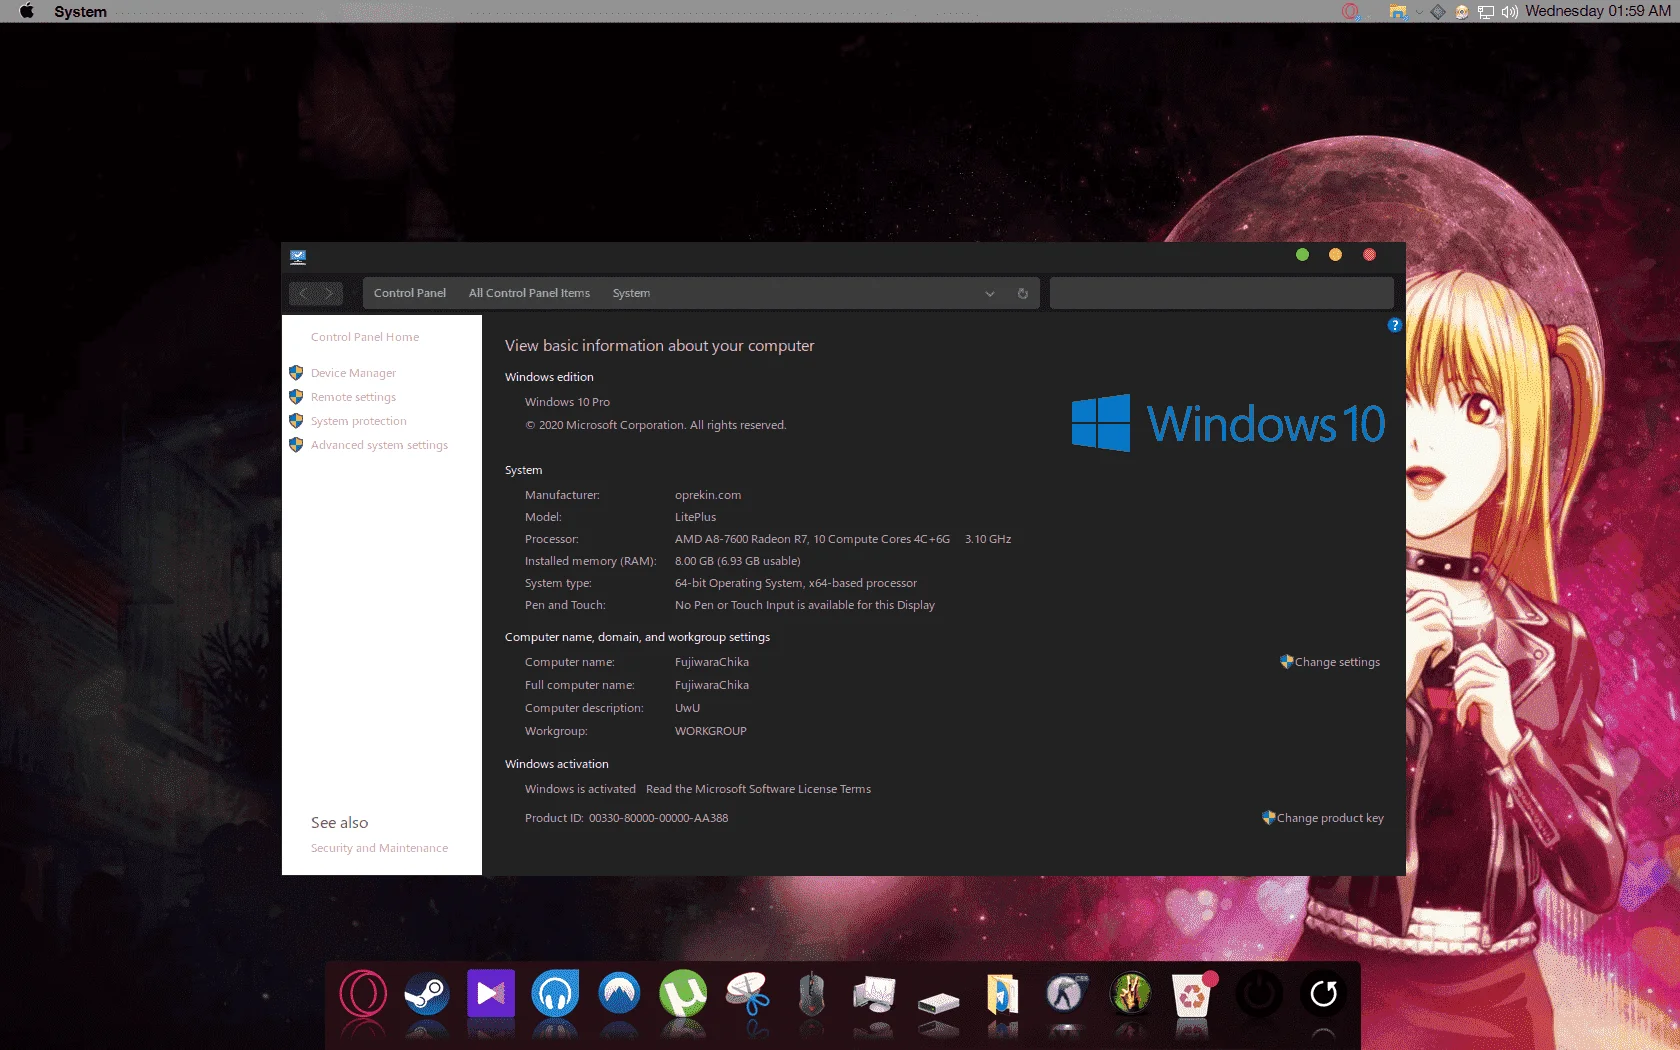Image resolution: width=1680 pixels, height=1050 pixels.
Task: Expand the address bar history dropdown
Action: 990,293
